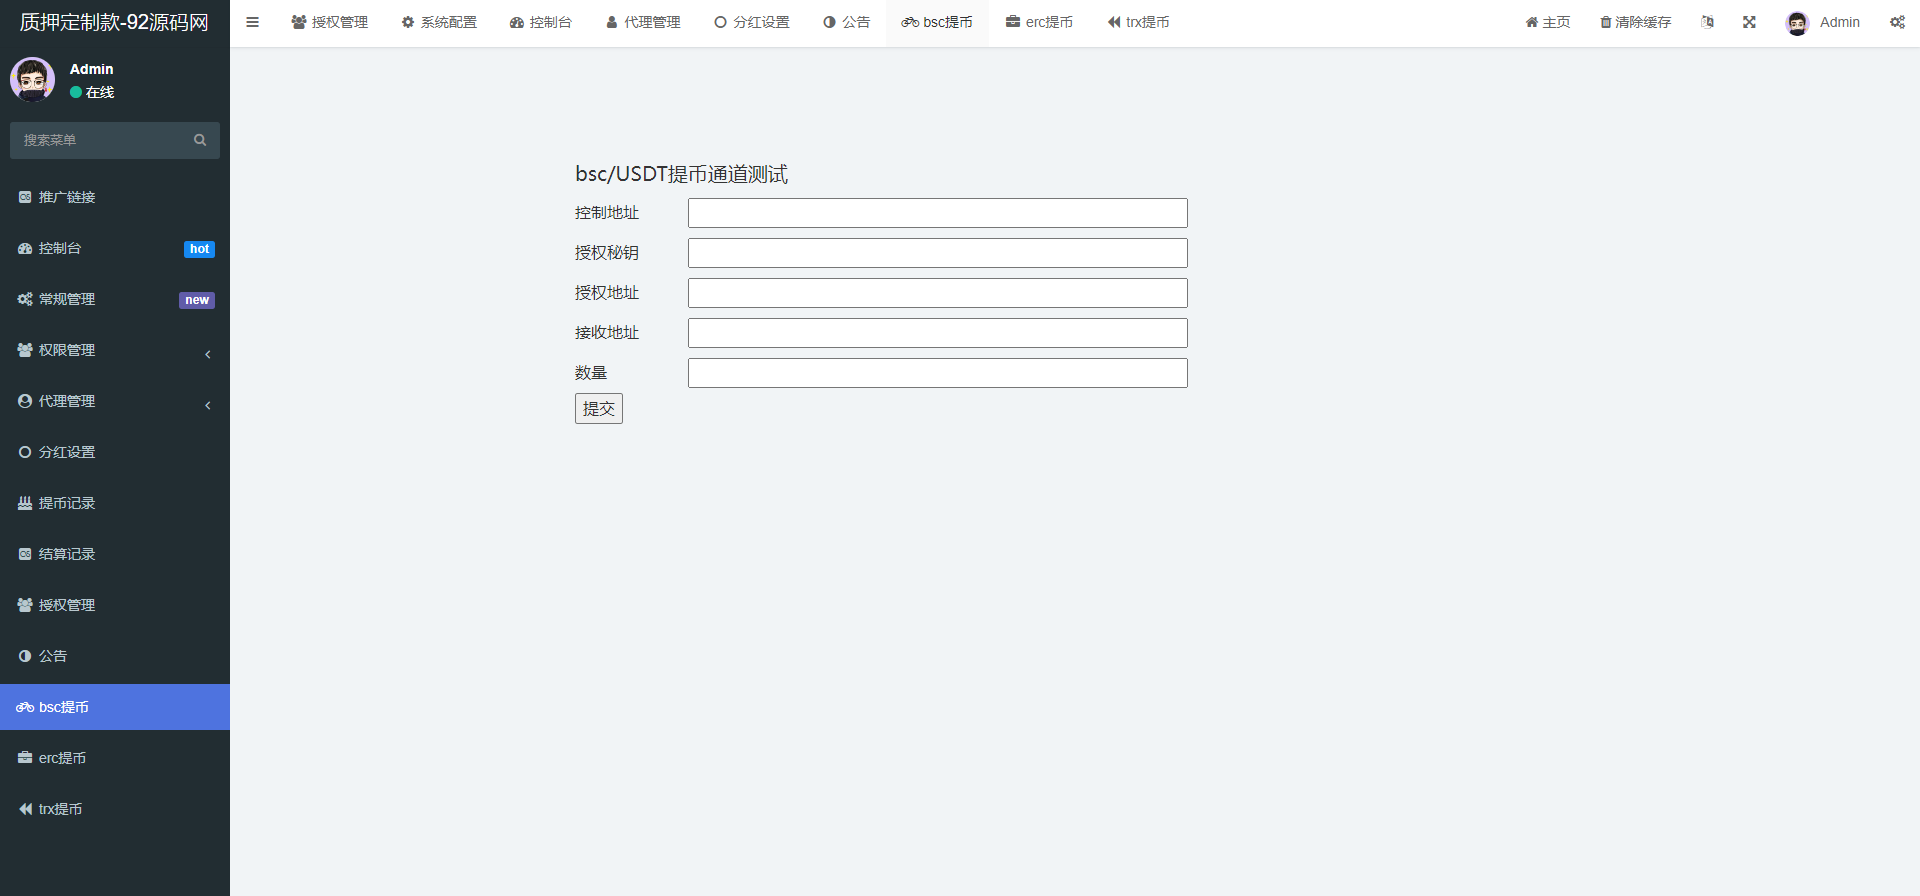Click 清除缓存 trash icon in header
The width and height of the screenshot is (1920, 896).
click(x=1606, y=22)
